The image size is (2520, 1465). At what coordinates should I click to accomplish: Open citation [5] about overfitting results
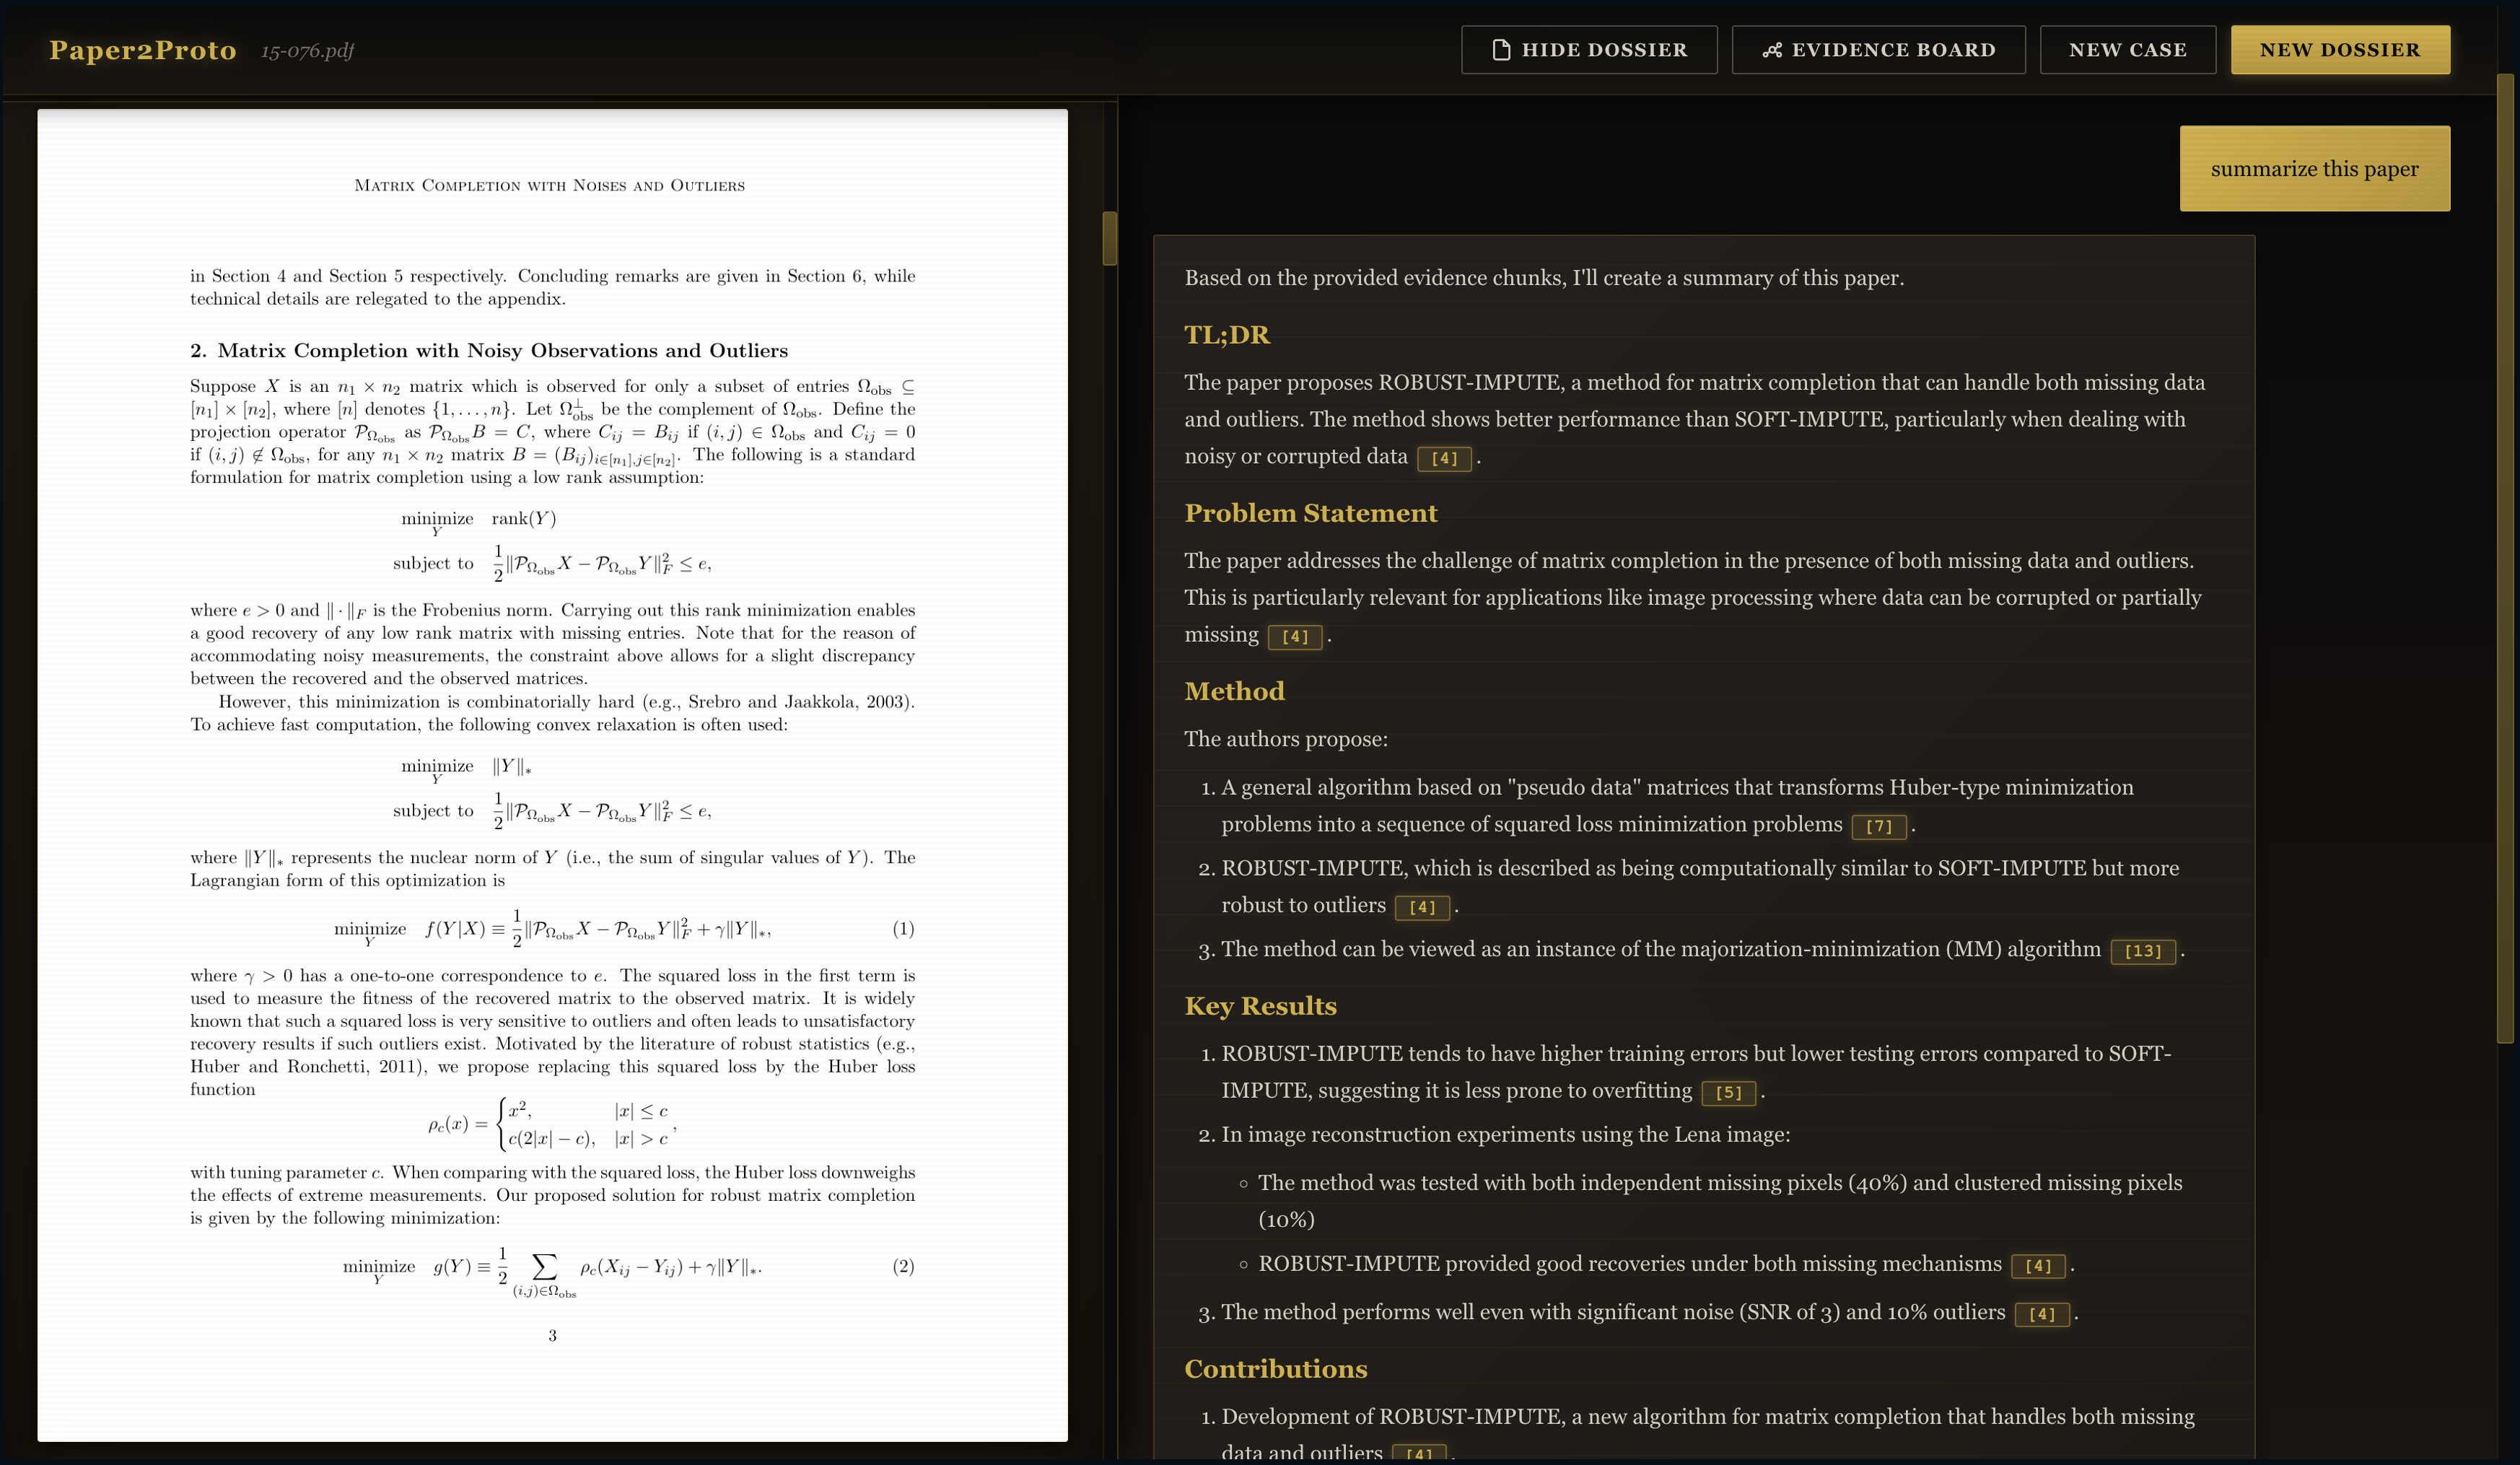1728,1092
